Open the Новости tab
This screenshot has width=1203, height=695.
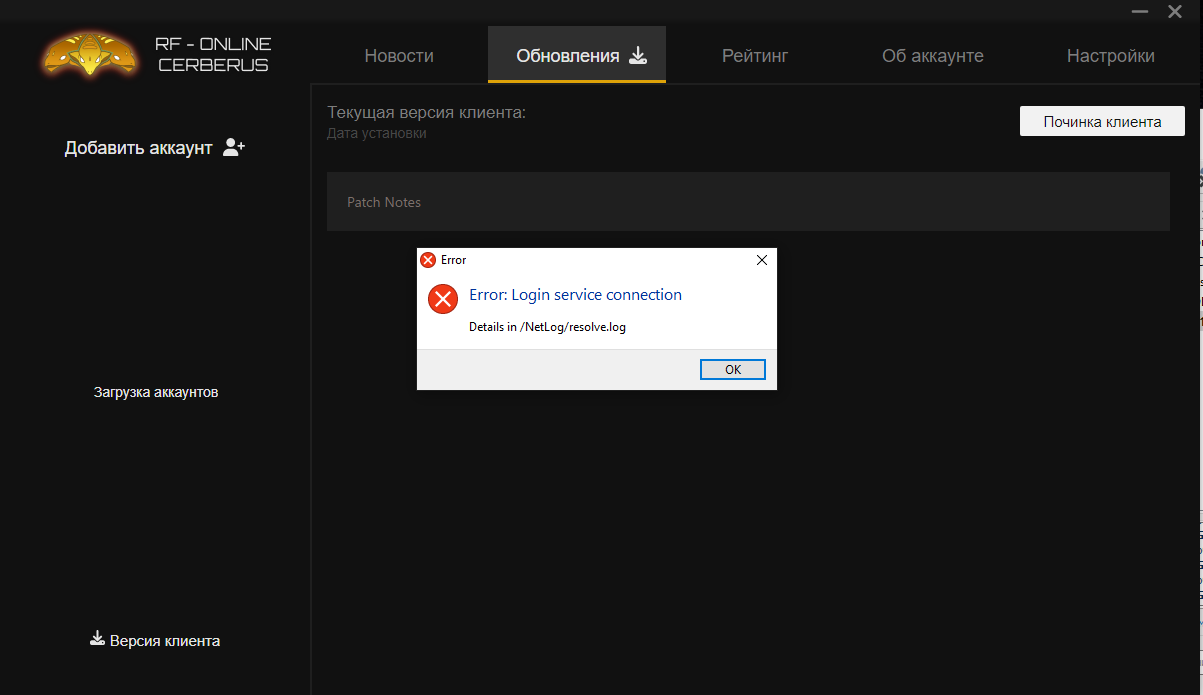pyautogui.click(x=399, y=56)
